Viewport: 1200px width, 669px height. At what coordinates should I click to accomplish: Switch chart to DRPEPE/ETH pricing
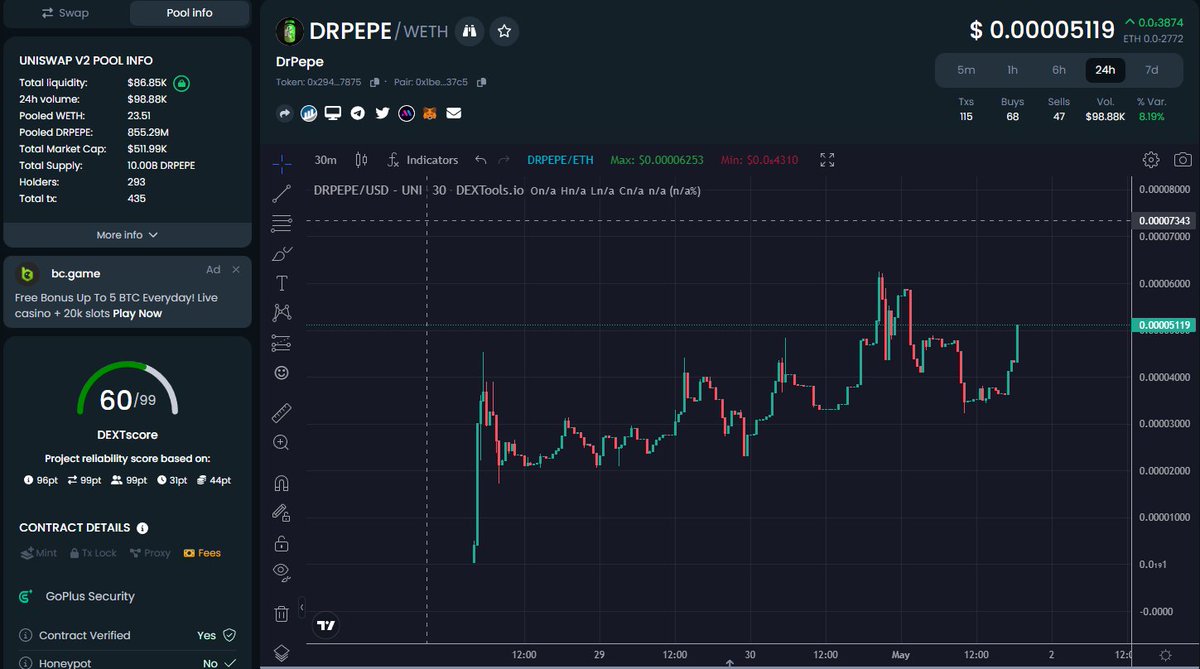(560, 160)
